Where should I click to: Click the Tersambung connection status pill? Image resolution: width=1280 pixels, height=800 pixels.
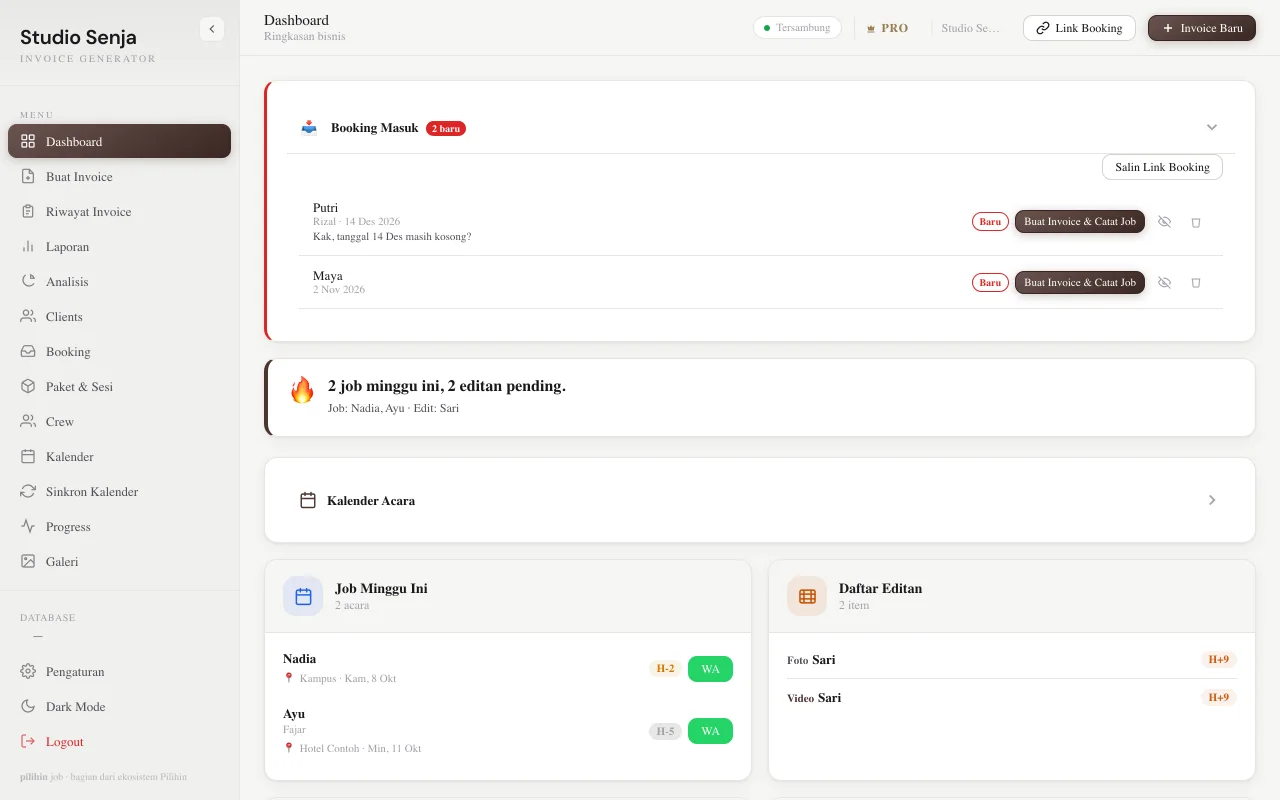click(x=797, y=28)
